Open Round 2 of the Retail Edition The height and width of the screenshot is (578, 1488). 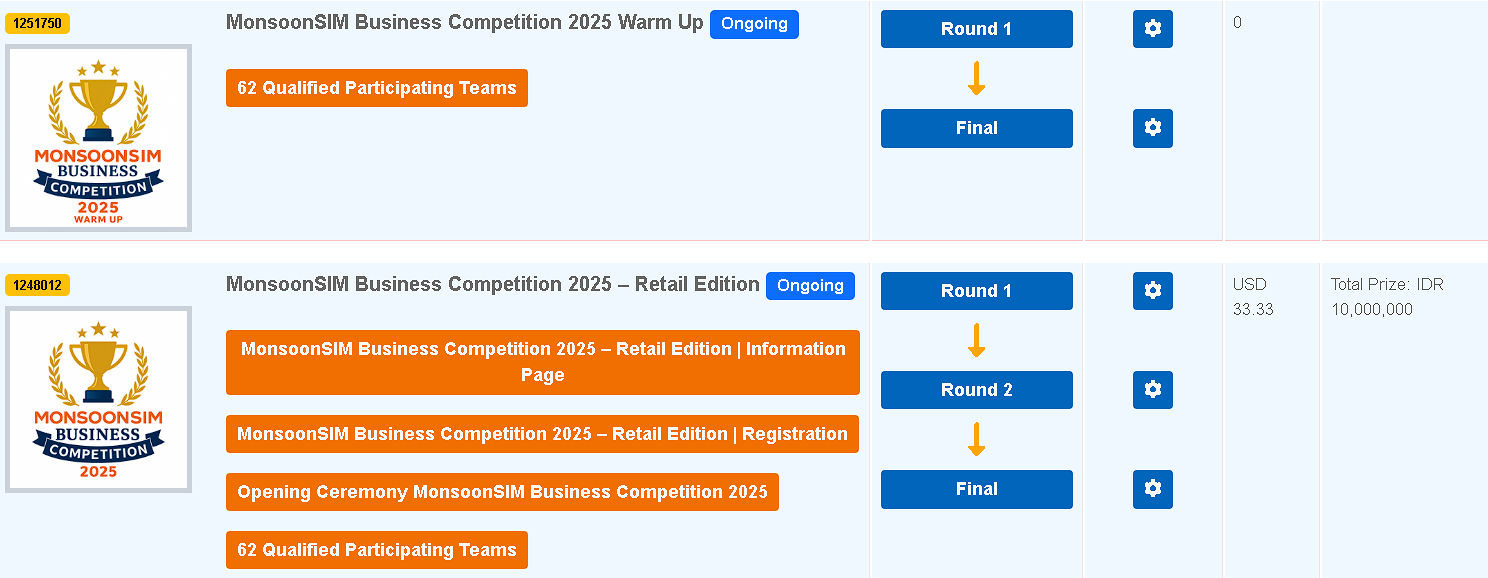pyautogui.click(x=976, y=390)
